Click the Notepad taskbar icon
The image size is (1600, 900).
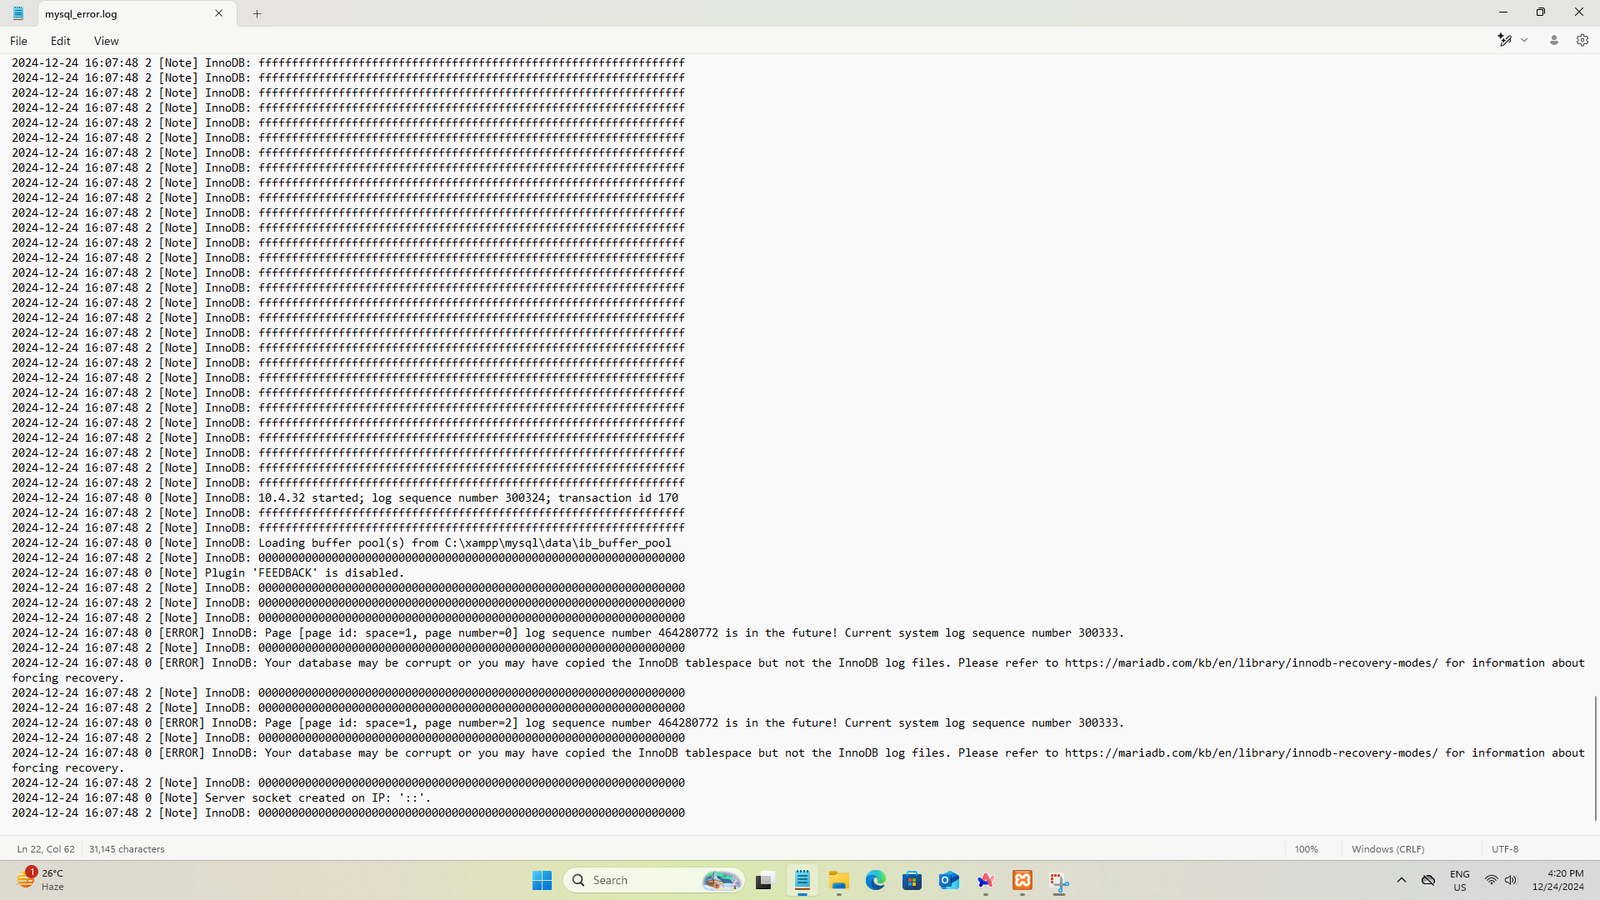[802, 880]
